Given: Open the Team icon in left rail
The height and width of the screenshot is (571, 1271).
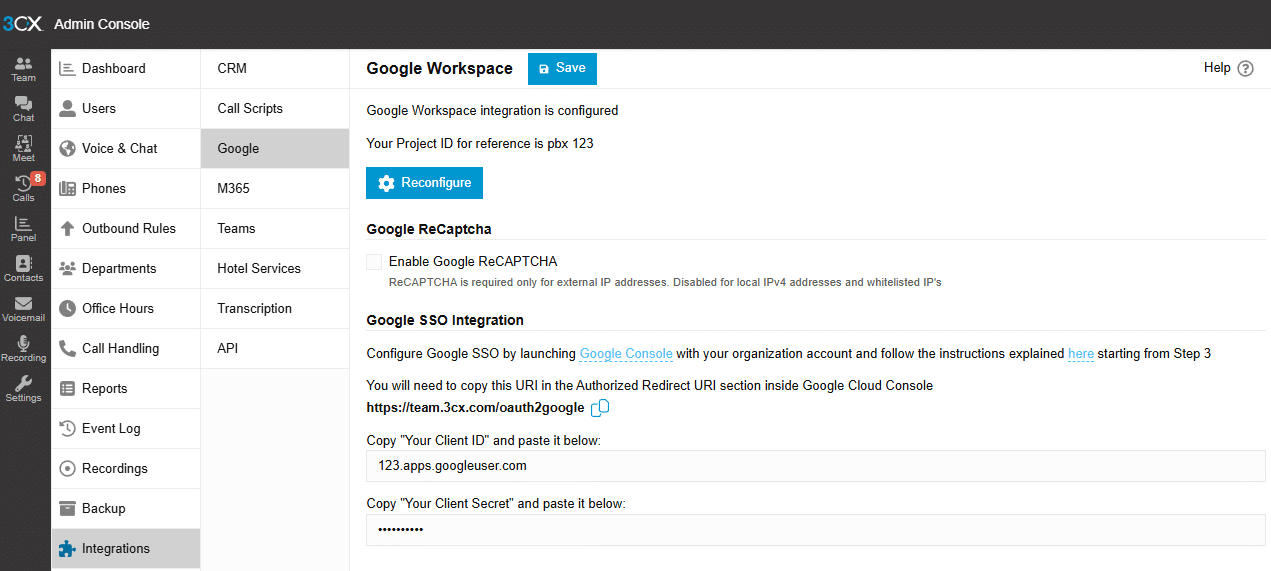Looking at the screenshot, I should pos(24,69).
